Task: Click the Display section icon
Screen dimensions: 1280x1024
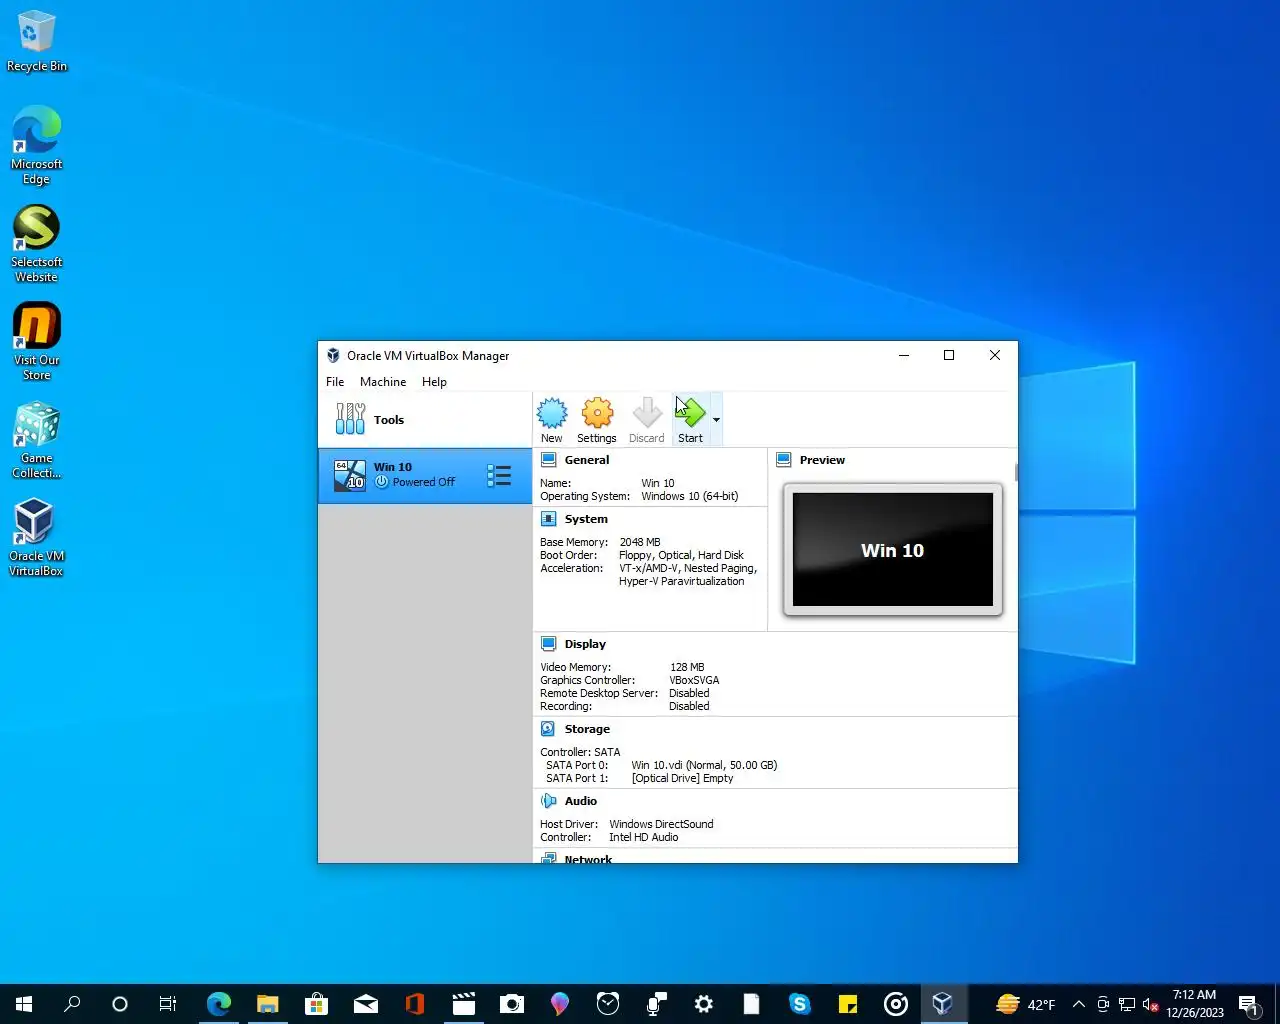Action: tap(549, 644)
